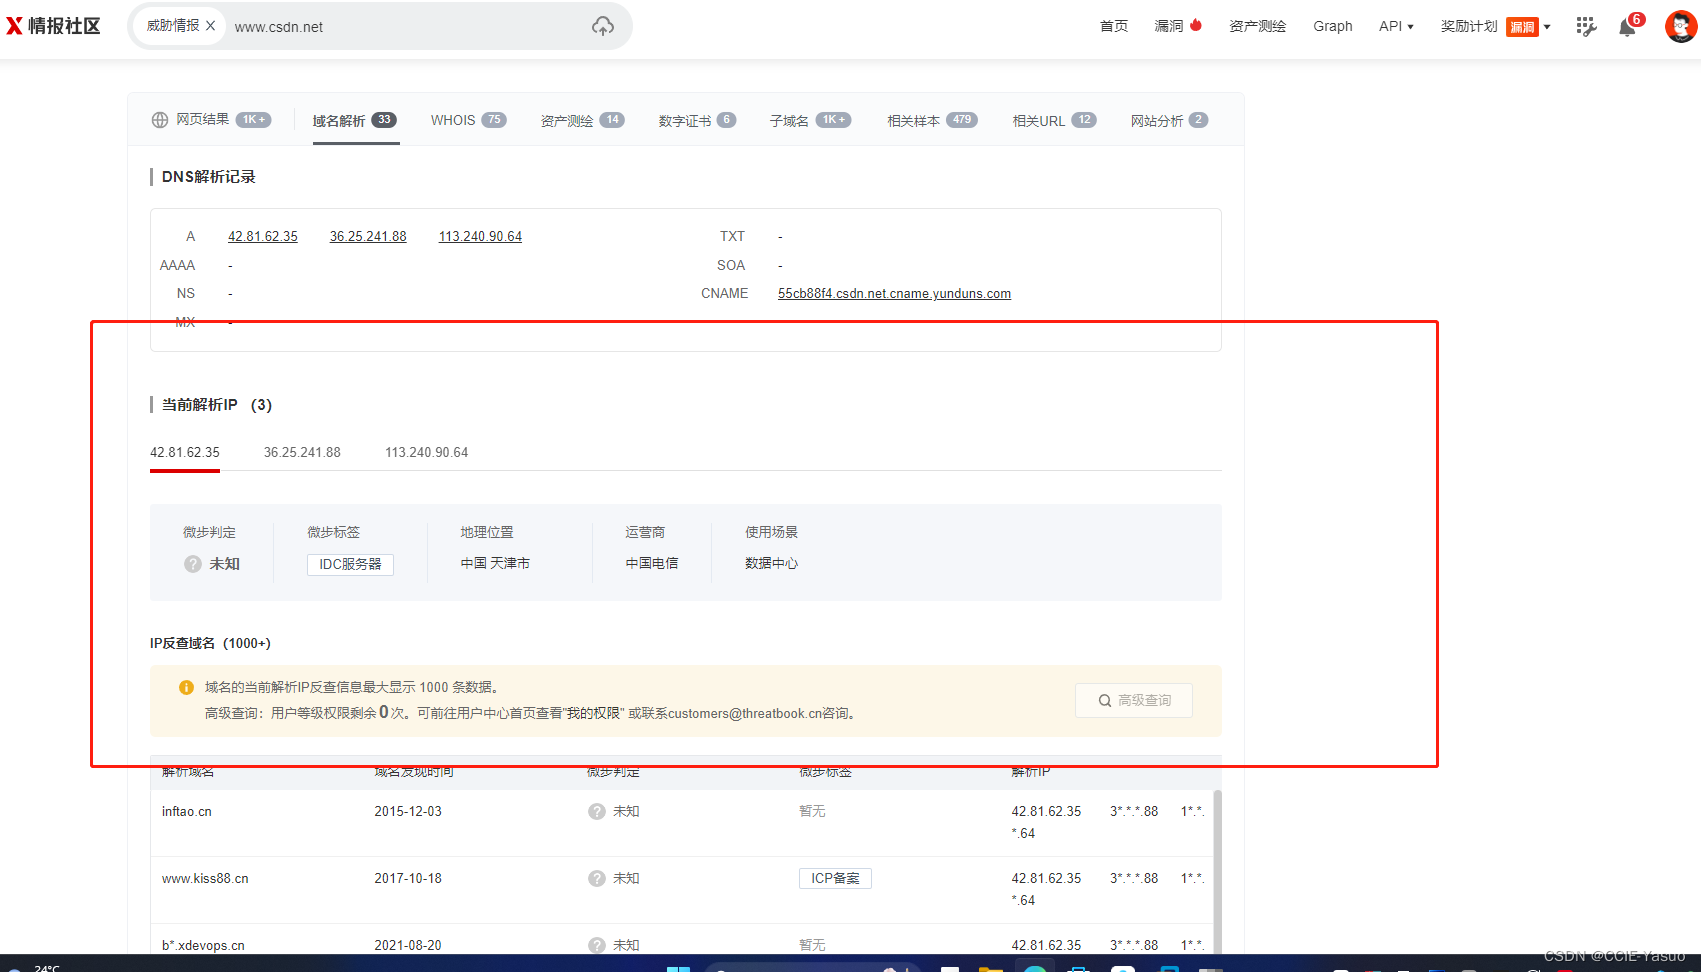
Task: Remove the 威胁情报 search tag
Action: tap(211, 26)
